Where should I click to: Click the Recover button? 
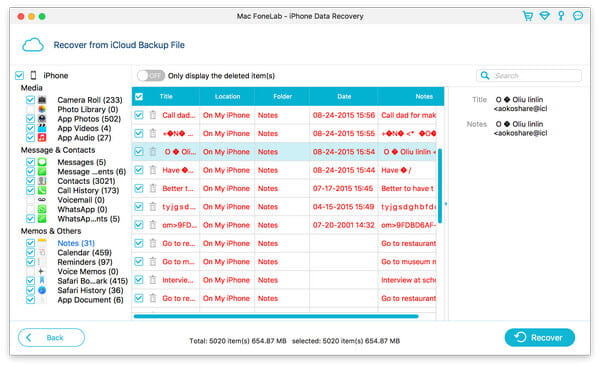(x=540, y=338)
